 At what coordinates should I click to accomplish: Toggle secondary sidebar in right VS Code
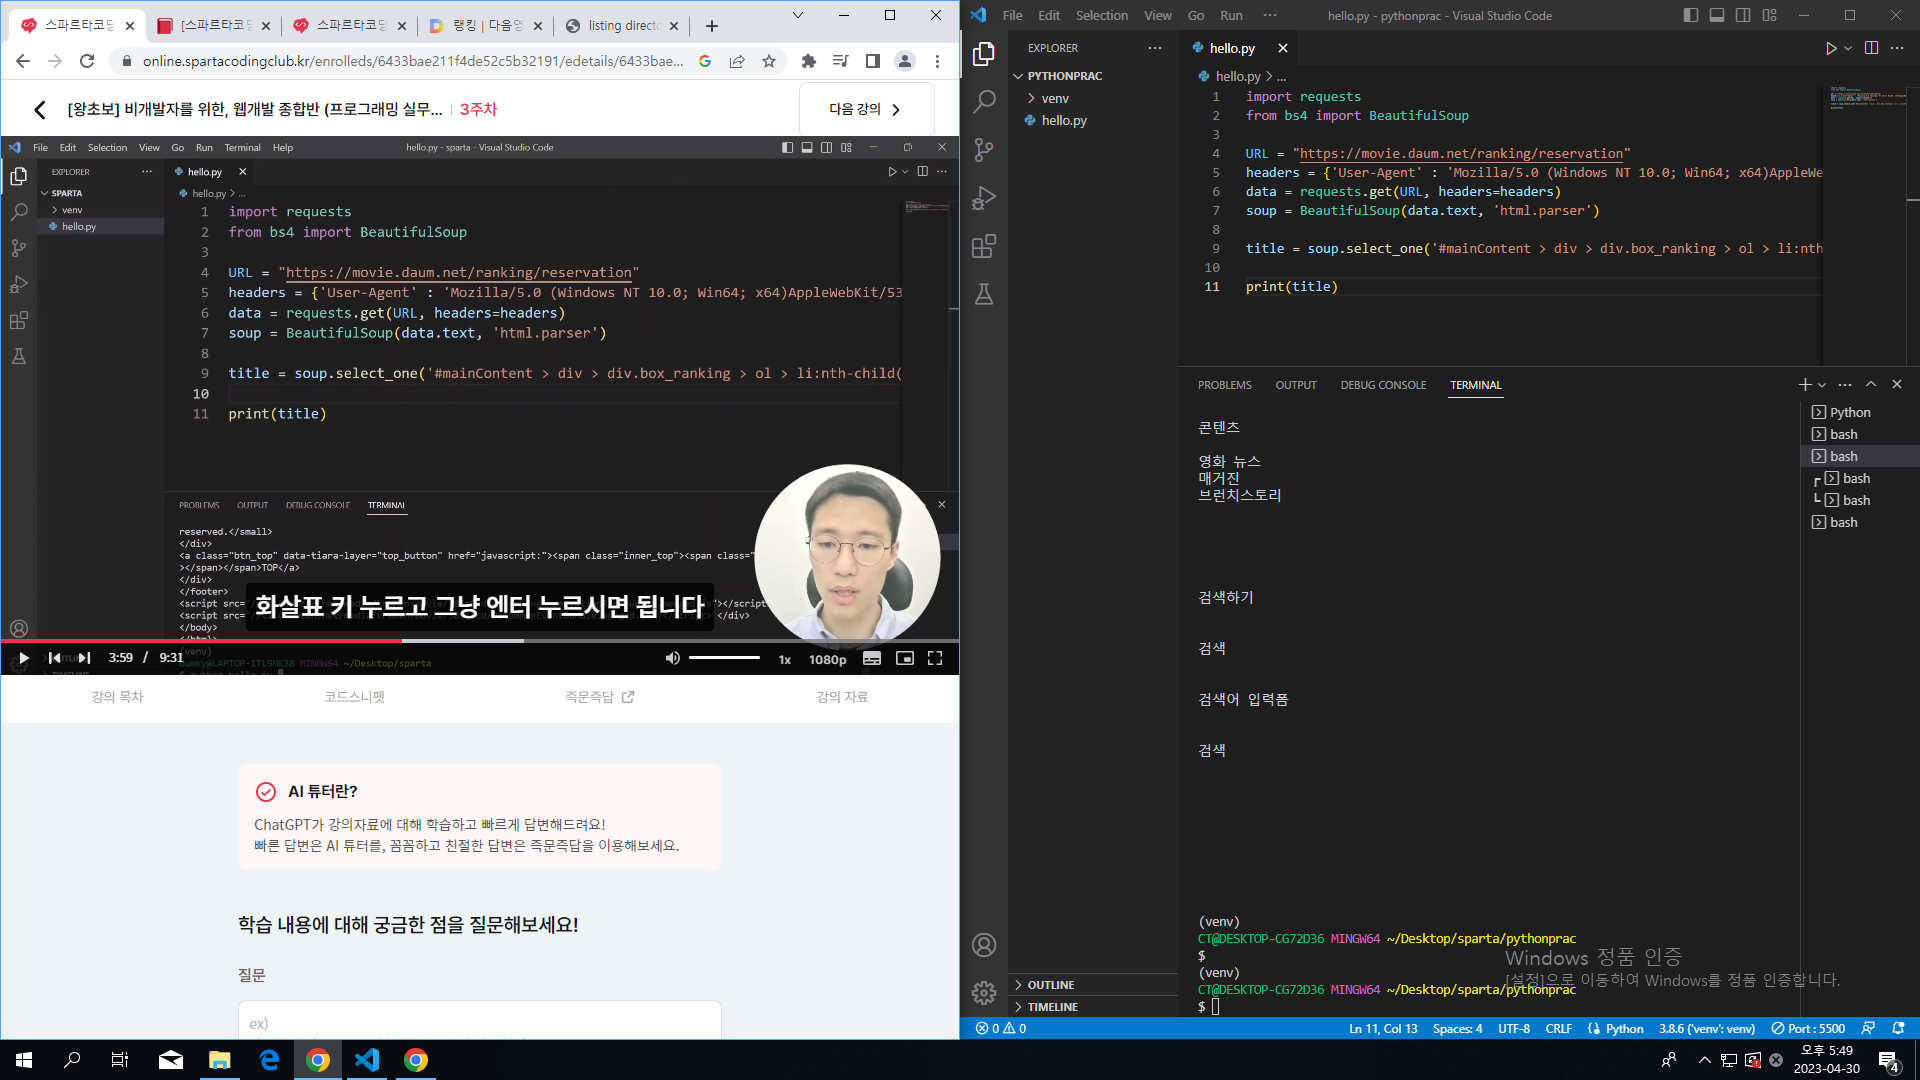(x=1743, y=15)
